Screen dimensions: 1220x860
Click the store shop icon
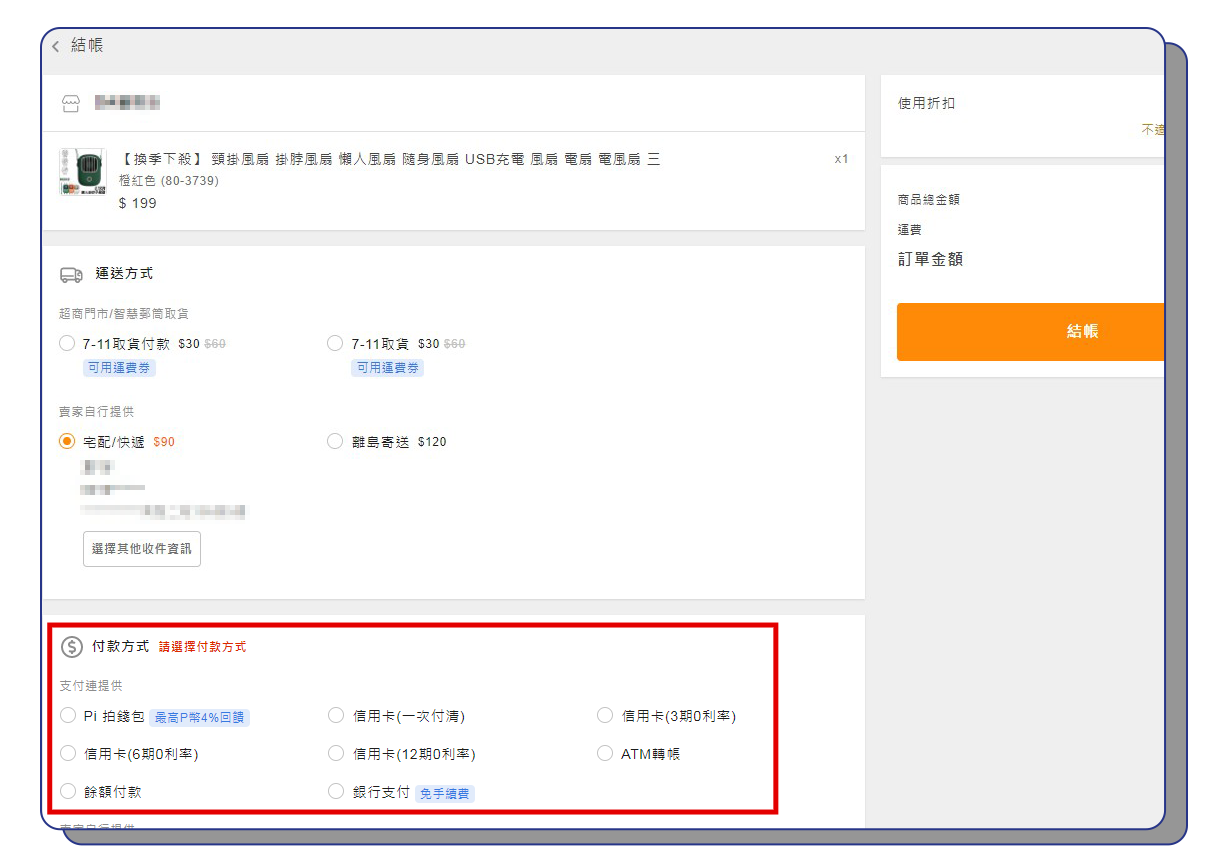pos(70,103)
